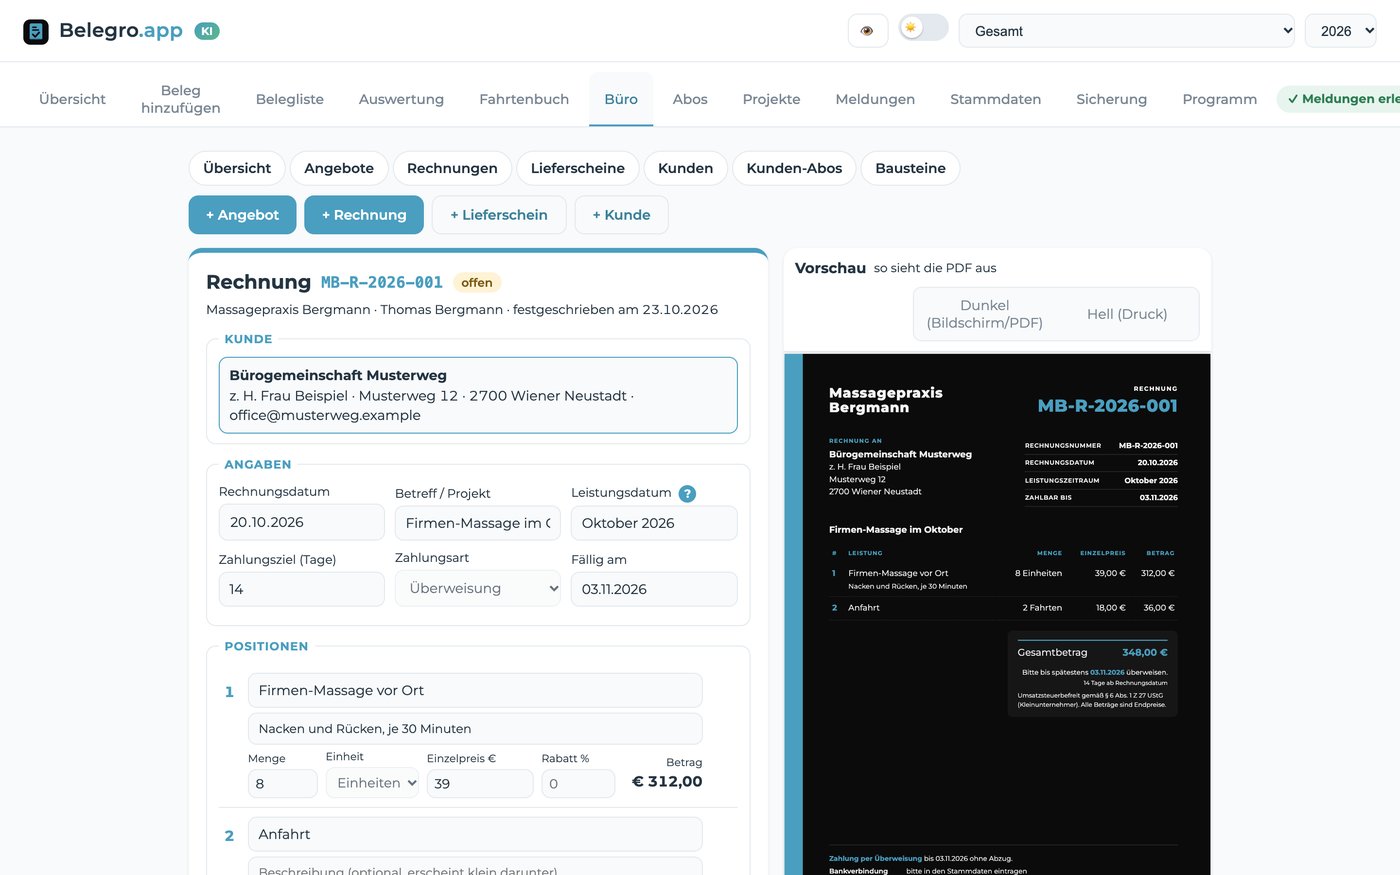Click the Übersicht sub-navigation pill
This screenshot has width=1400, height=875.
(237, 168)
